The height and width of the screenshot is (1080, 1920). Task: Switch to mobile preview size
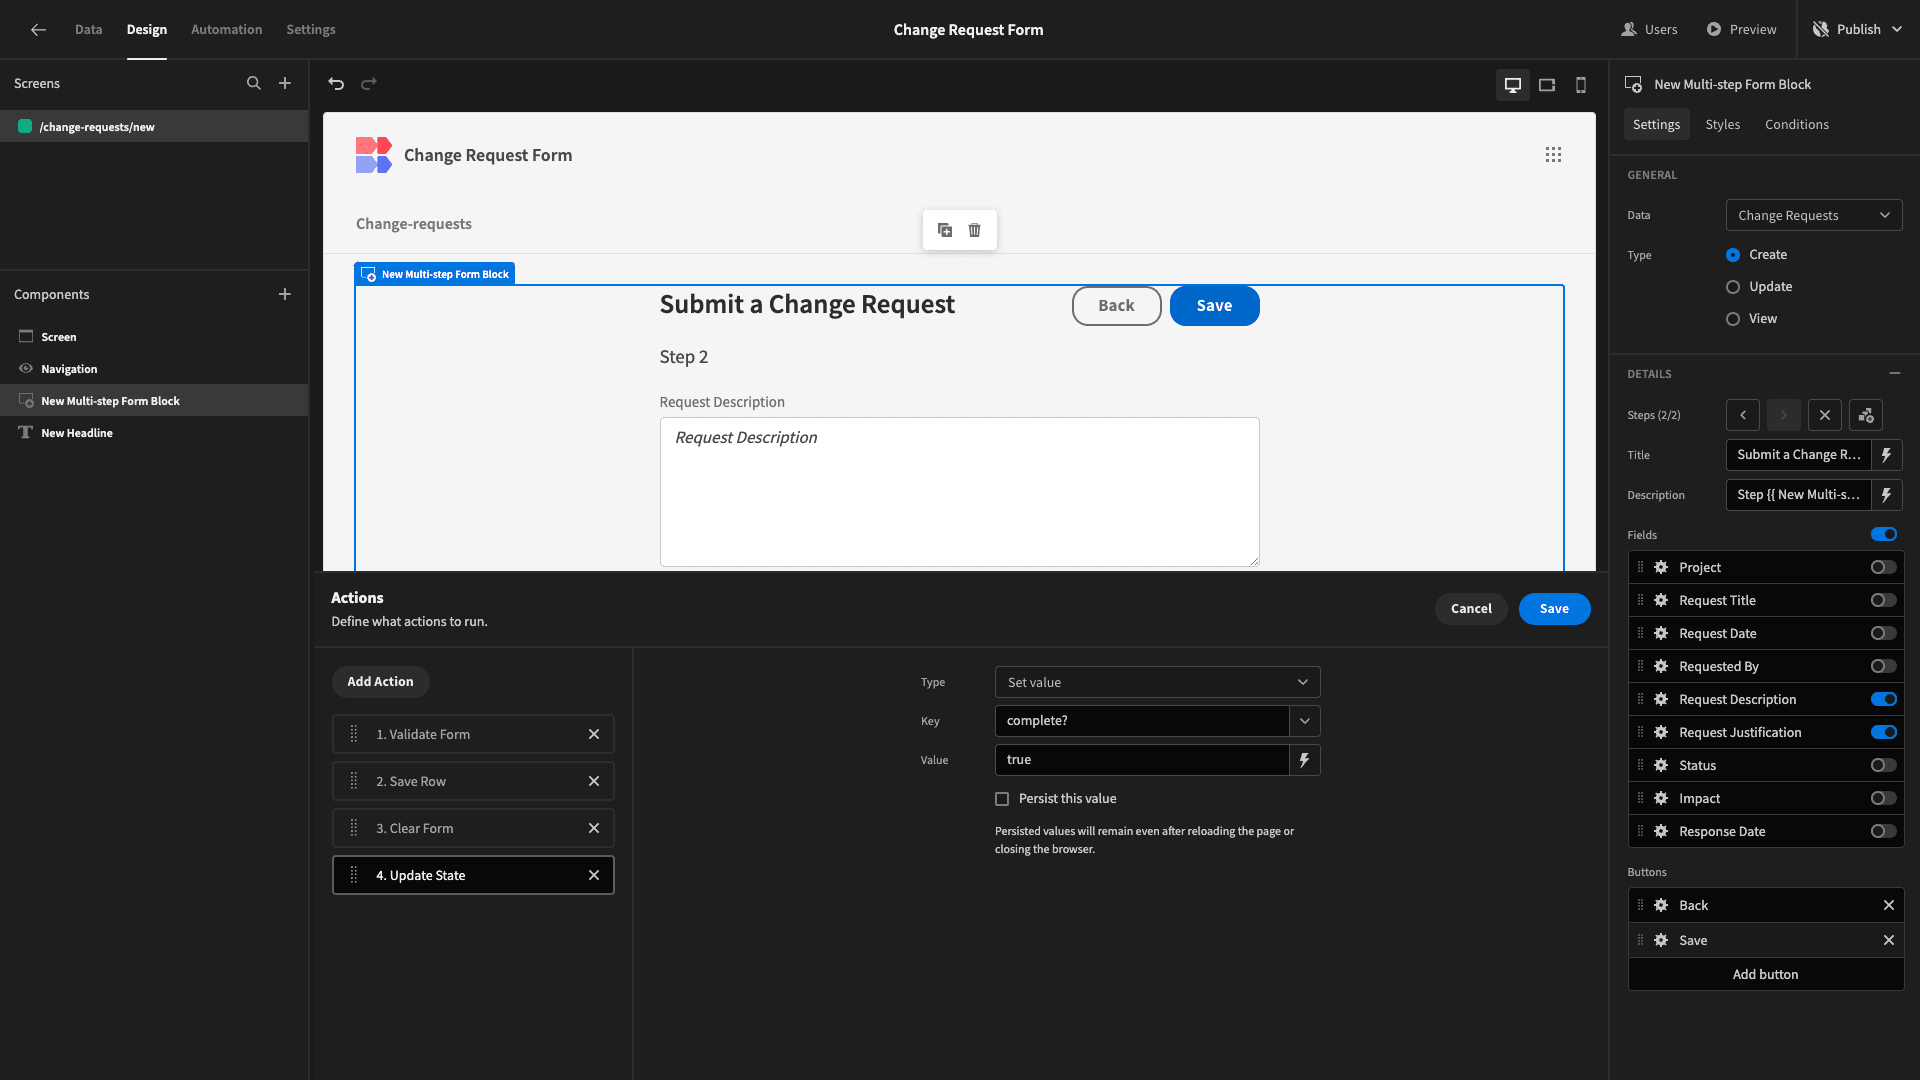(x=1581, y=85)
